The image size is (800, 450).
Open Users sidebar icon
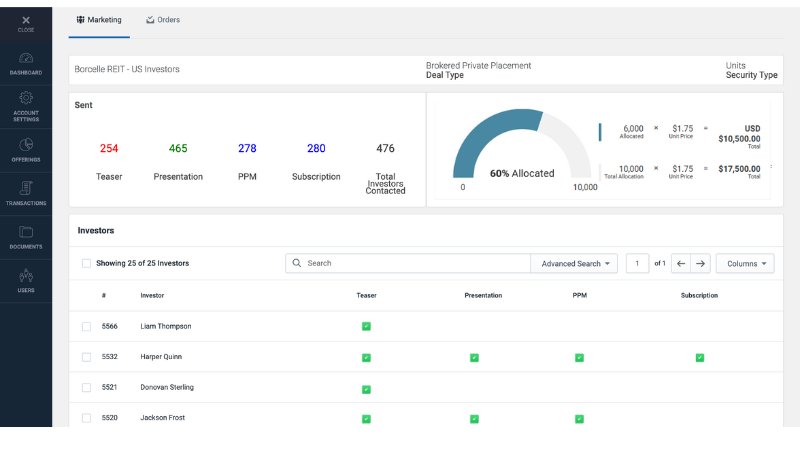tap(26, 279)
